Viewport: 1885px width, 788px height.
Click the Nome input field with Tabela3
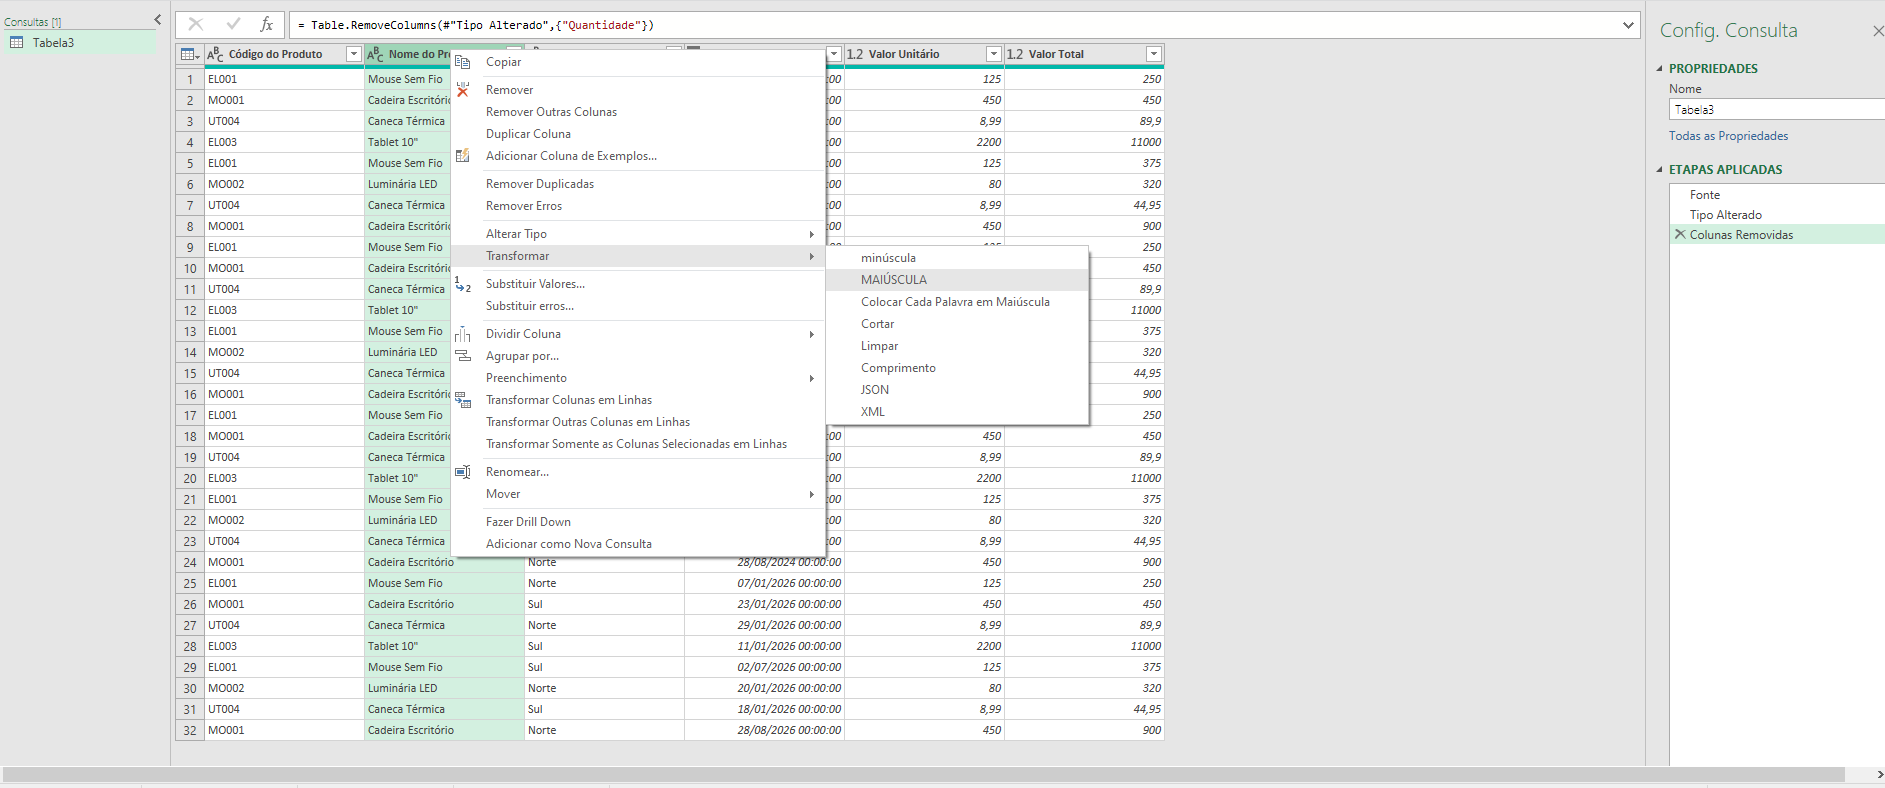(1777, 110)
